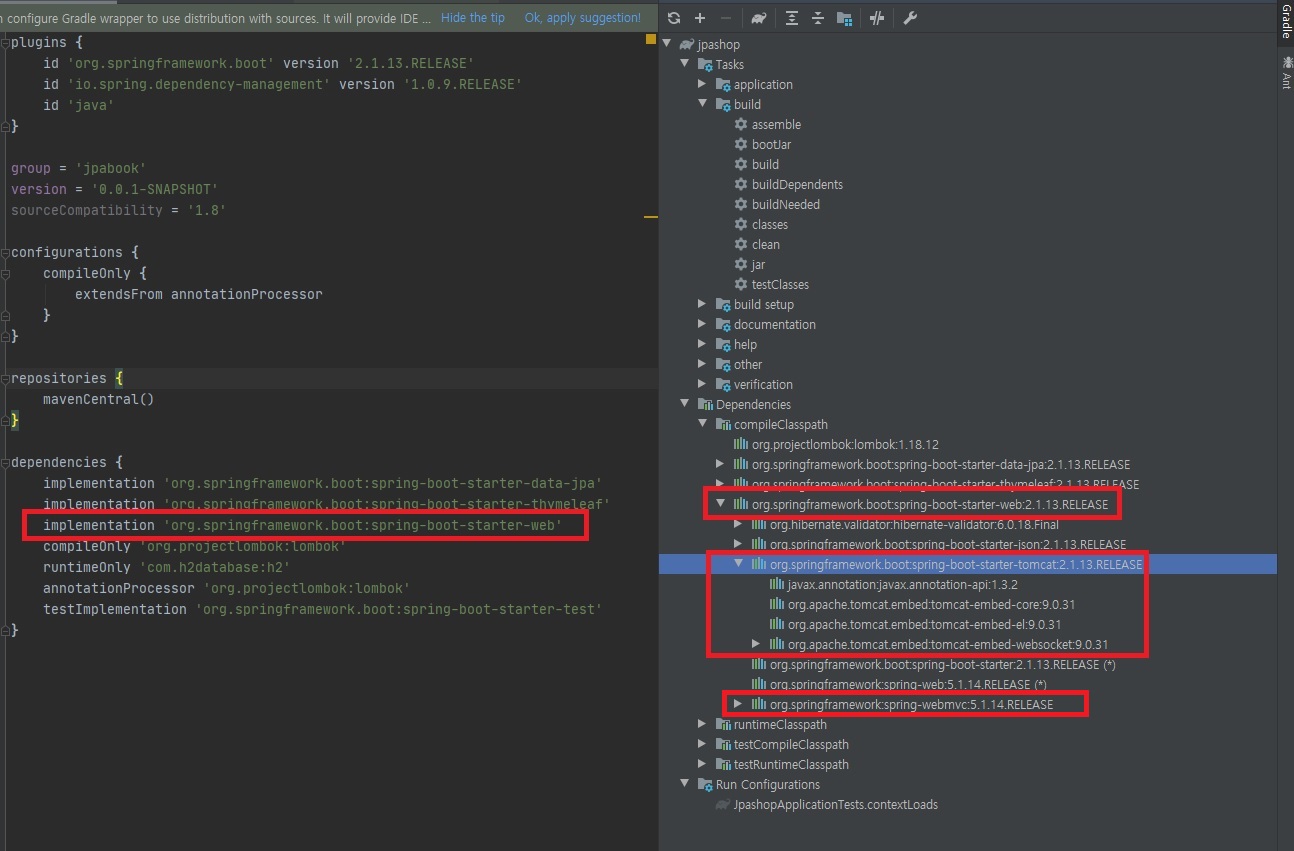
Task: Click the plus icon to link a Gradle project
Action: coord(700,18)
